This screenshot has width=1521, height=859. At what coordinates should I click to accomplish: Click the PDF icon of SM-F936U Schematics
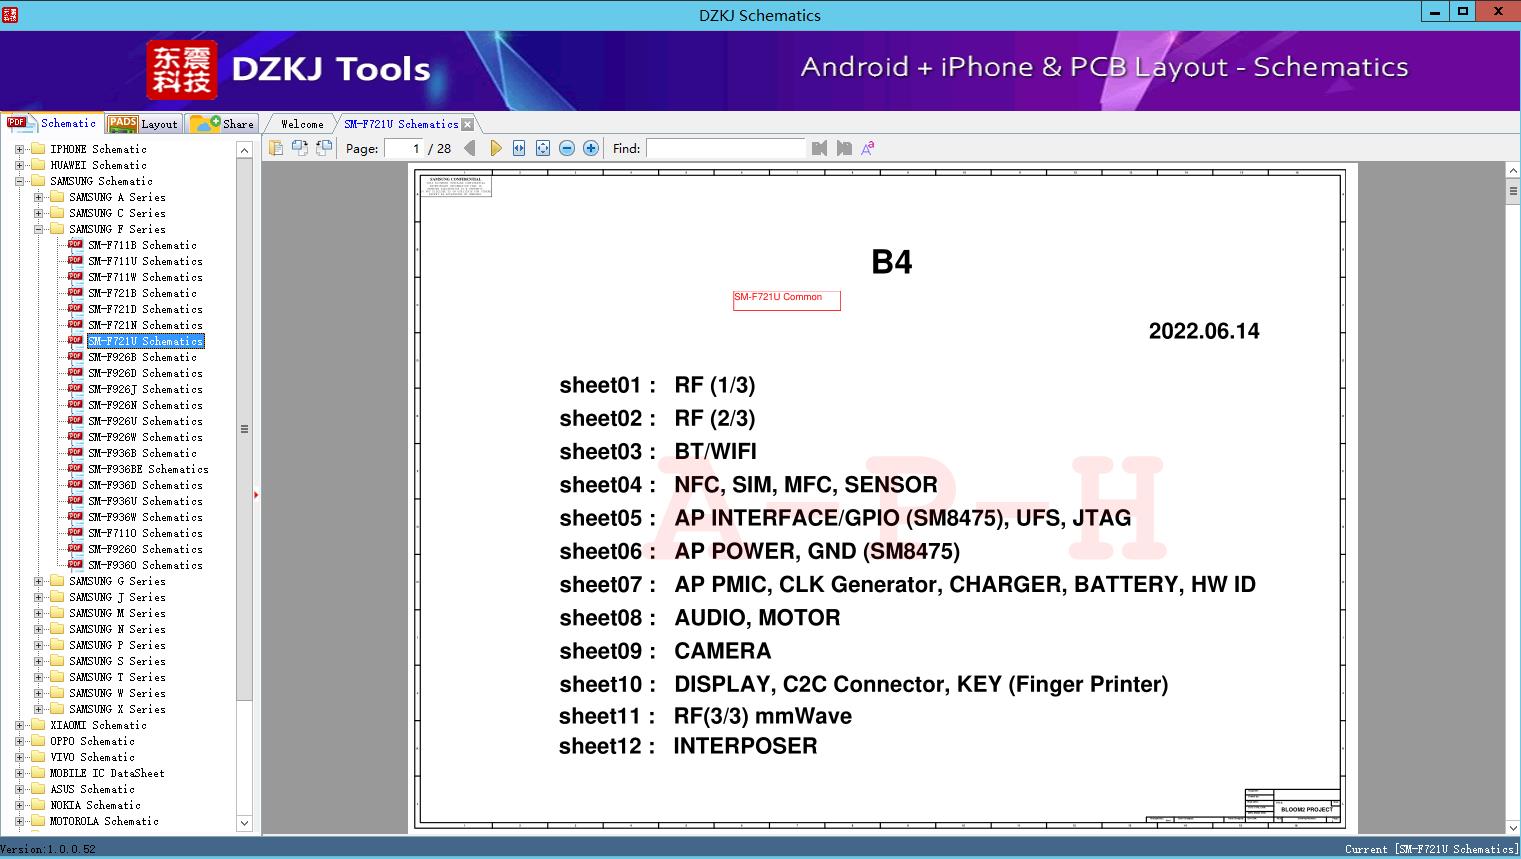(x=75, y=501)
